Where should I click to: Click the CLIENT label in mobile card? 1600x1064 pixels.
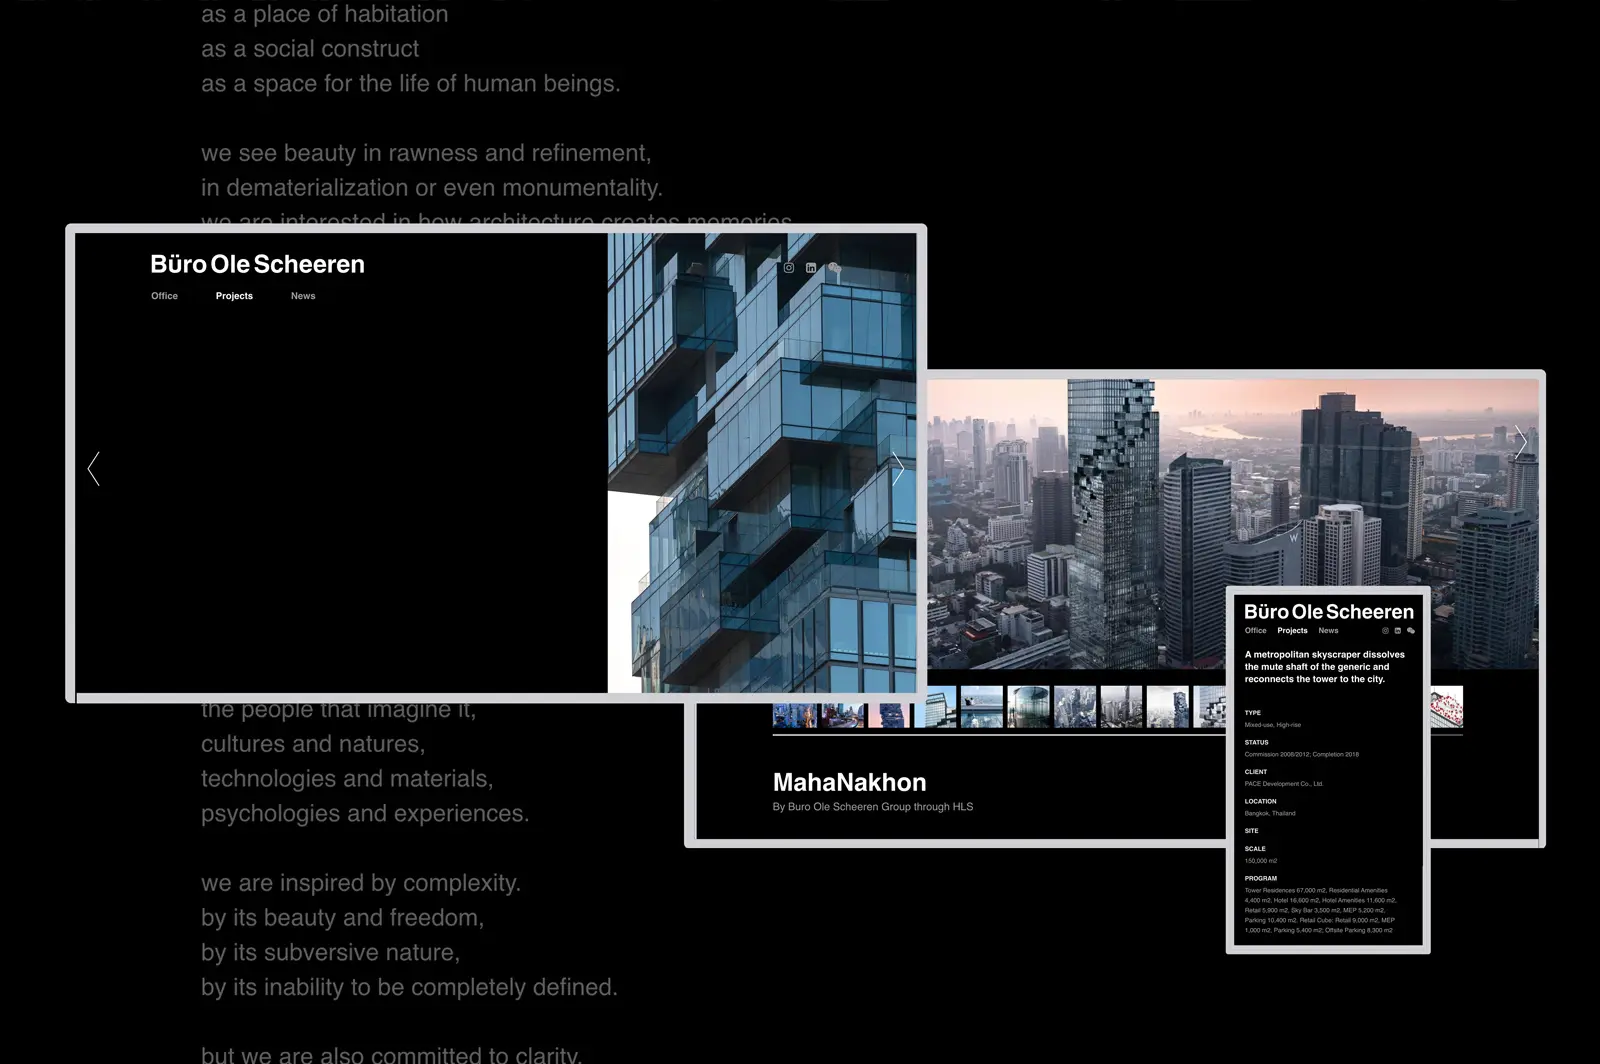1256,772
